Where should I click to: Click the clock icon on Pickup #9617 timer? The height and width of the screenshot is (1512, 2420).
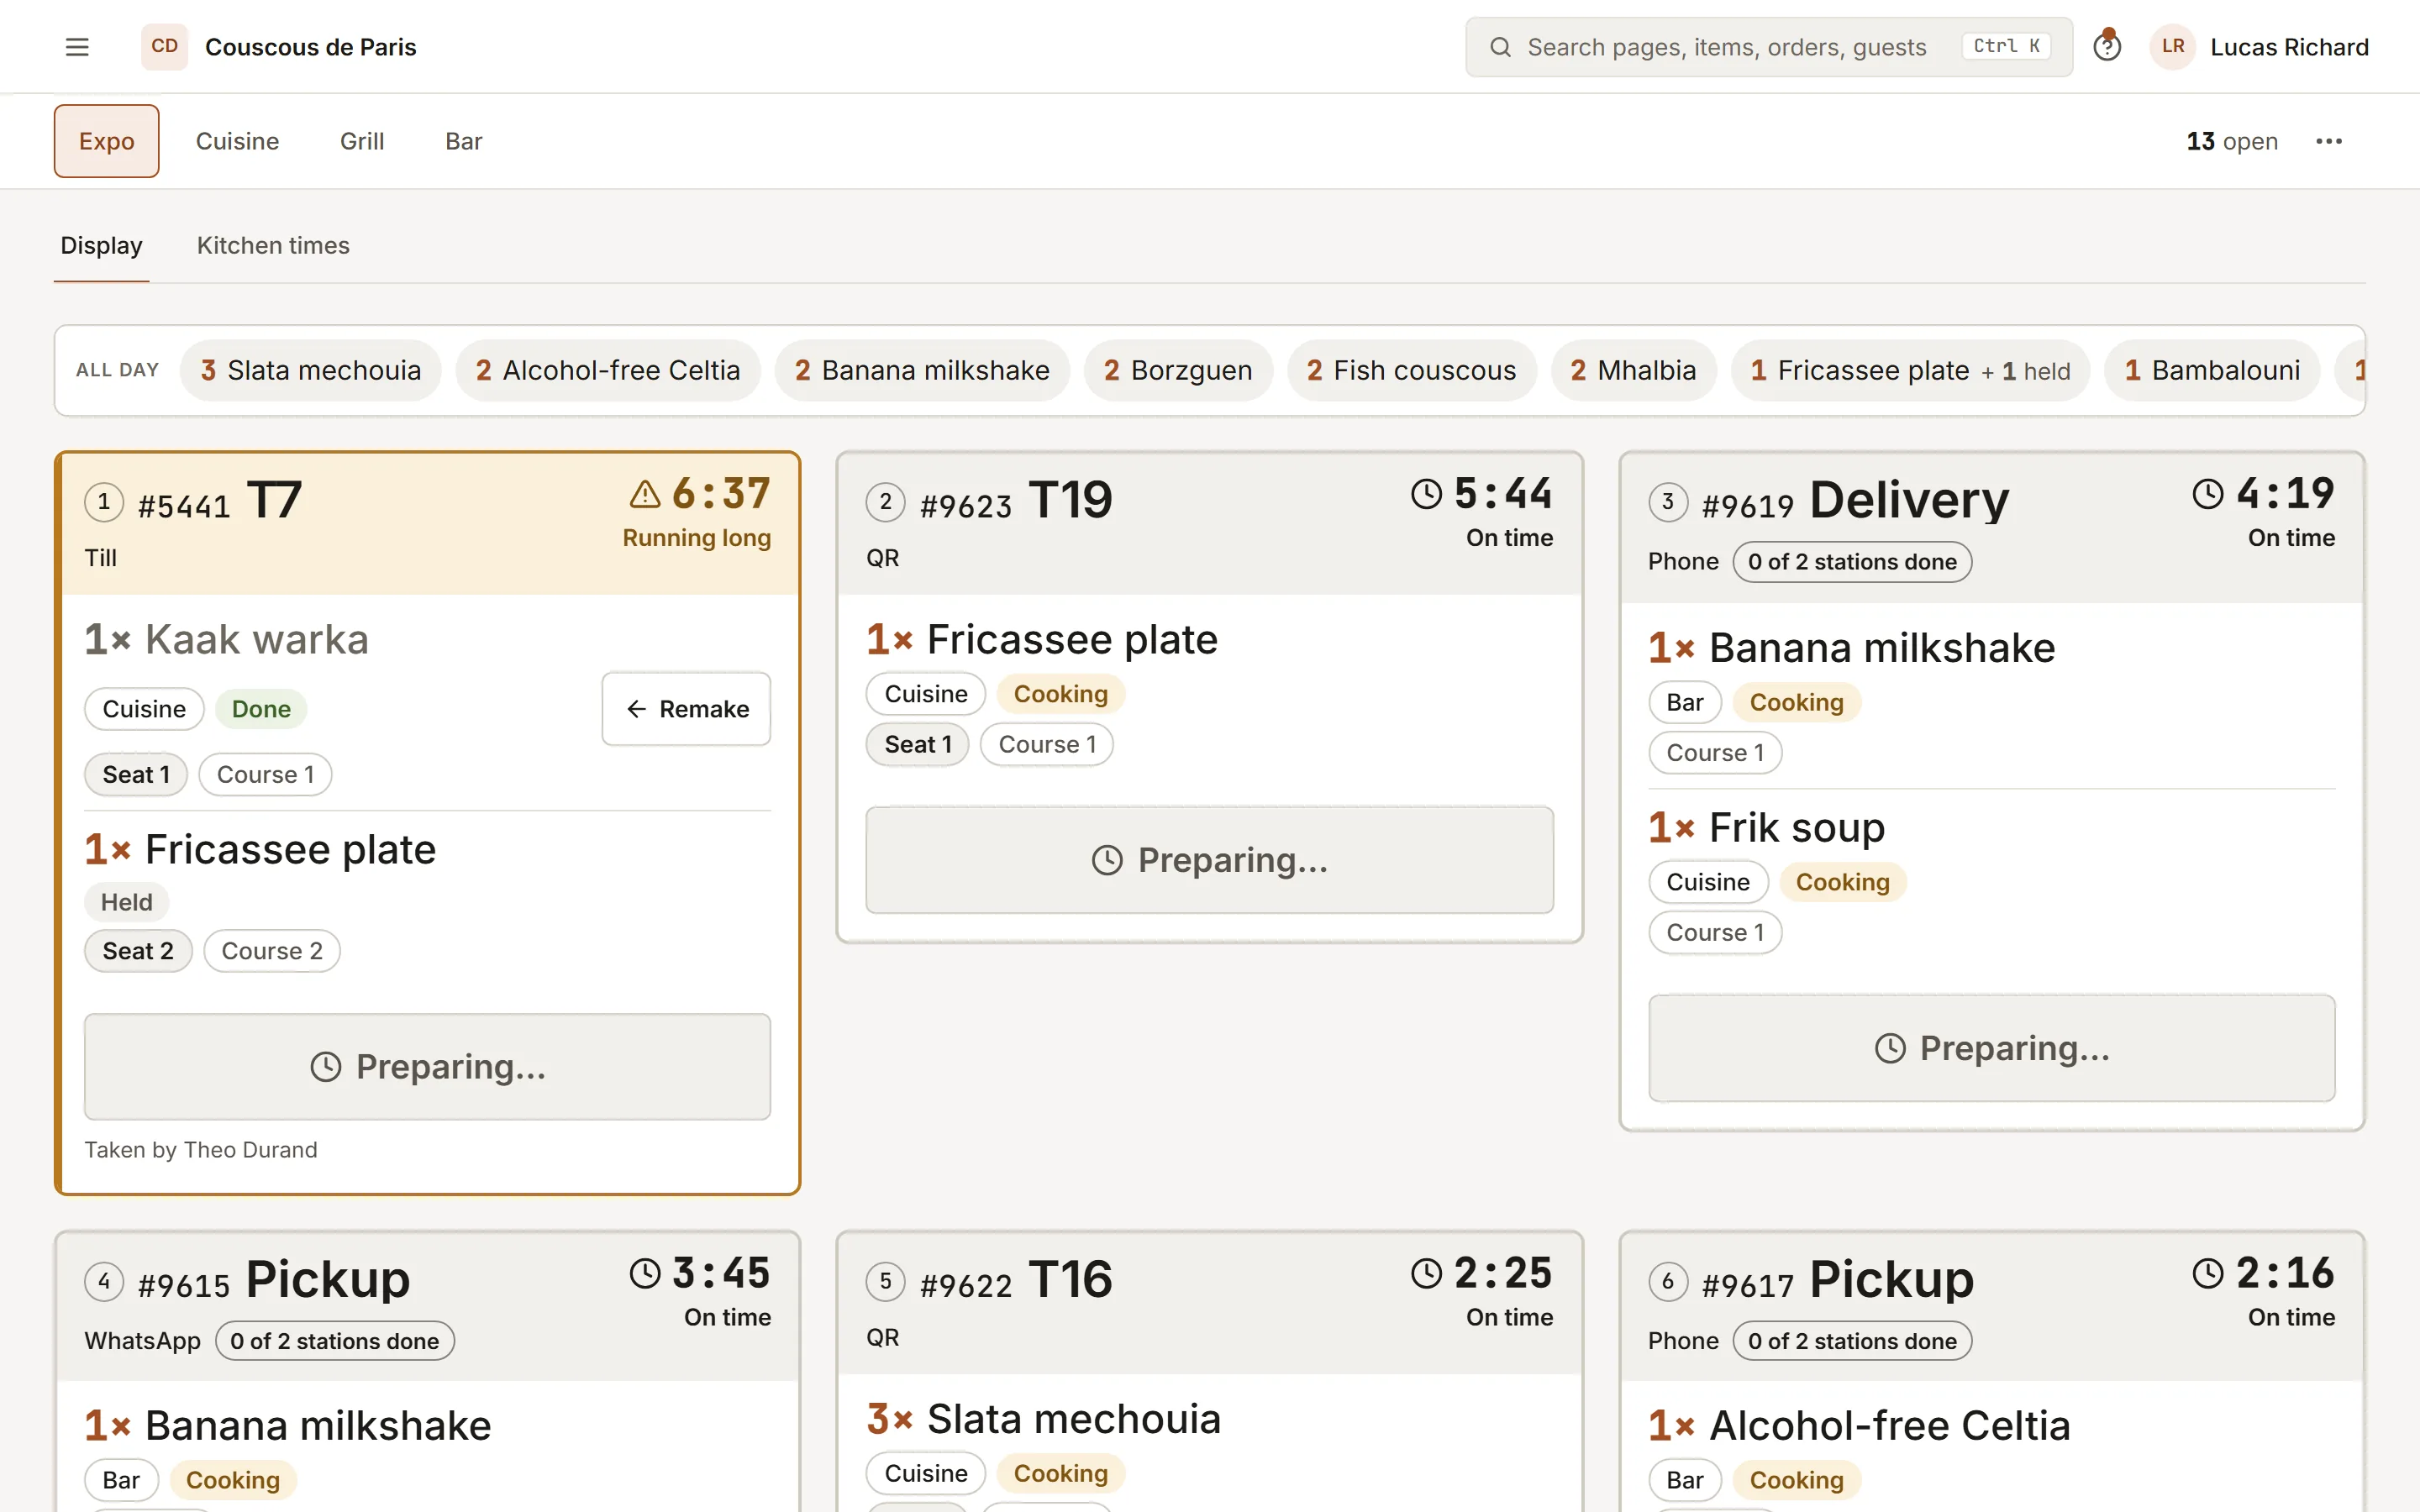pyautogui.click(x=2207, y=1273)
